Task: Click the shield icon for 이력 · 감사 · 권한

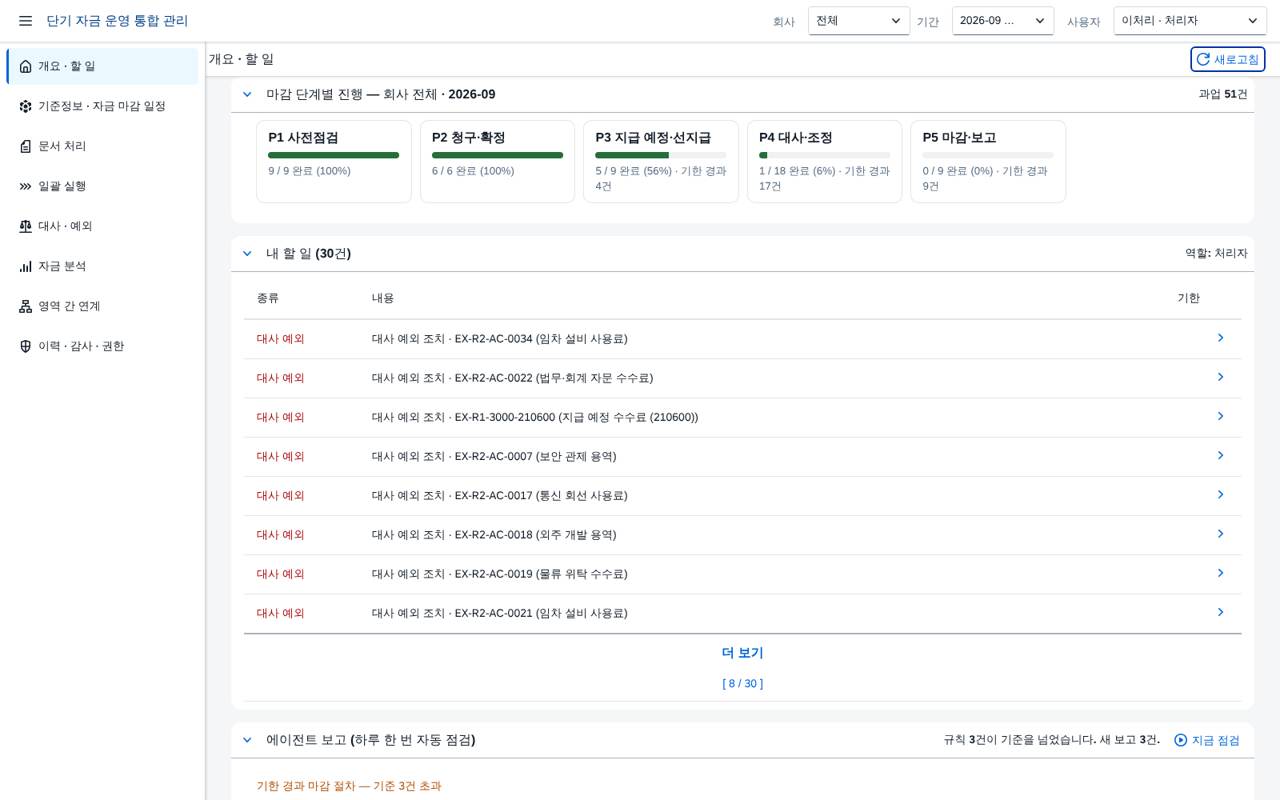Action: (26, 346)
